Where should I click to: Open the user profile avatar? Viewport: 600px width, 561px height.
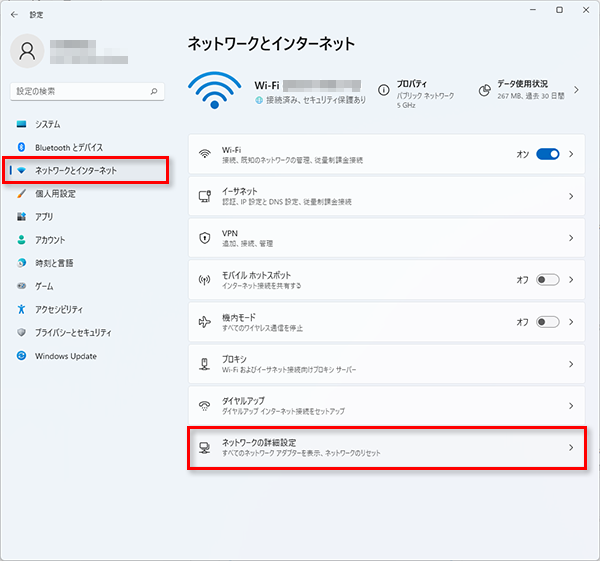coord(27,51)
